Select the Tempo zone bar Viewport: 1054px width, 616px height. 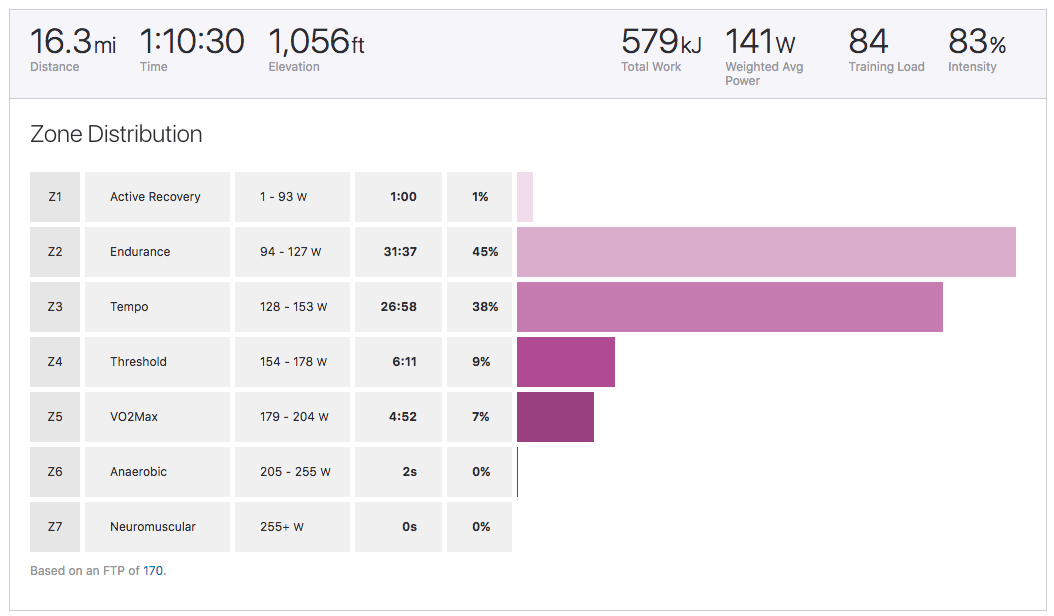729,307
